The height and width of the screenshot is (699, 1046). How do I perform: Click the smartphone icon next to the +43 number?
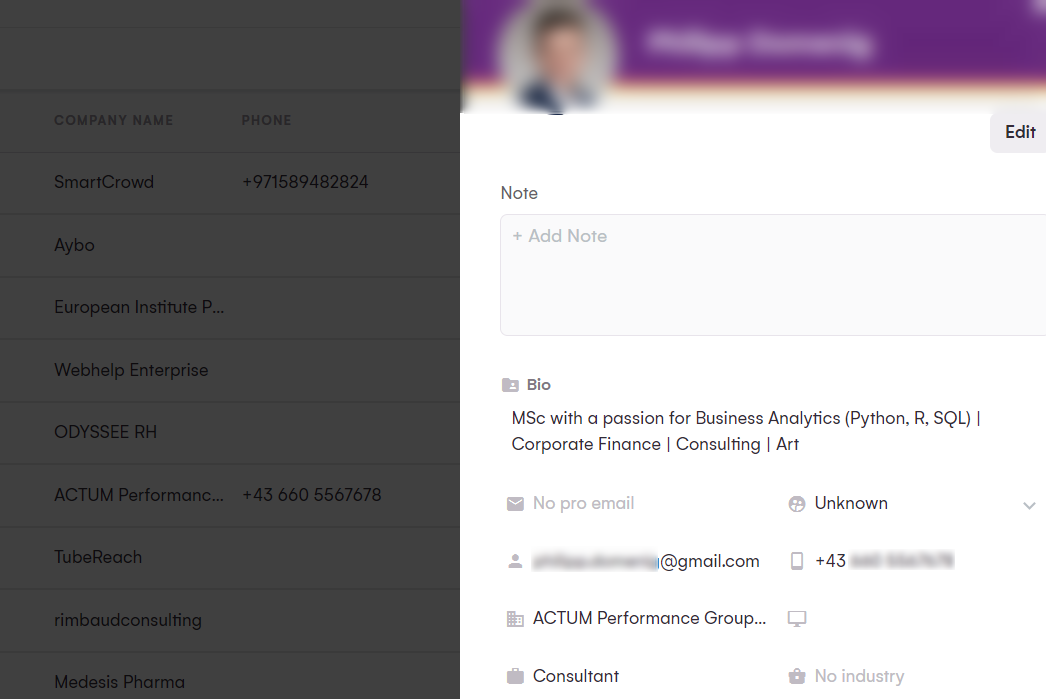coord(797,561)
